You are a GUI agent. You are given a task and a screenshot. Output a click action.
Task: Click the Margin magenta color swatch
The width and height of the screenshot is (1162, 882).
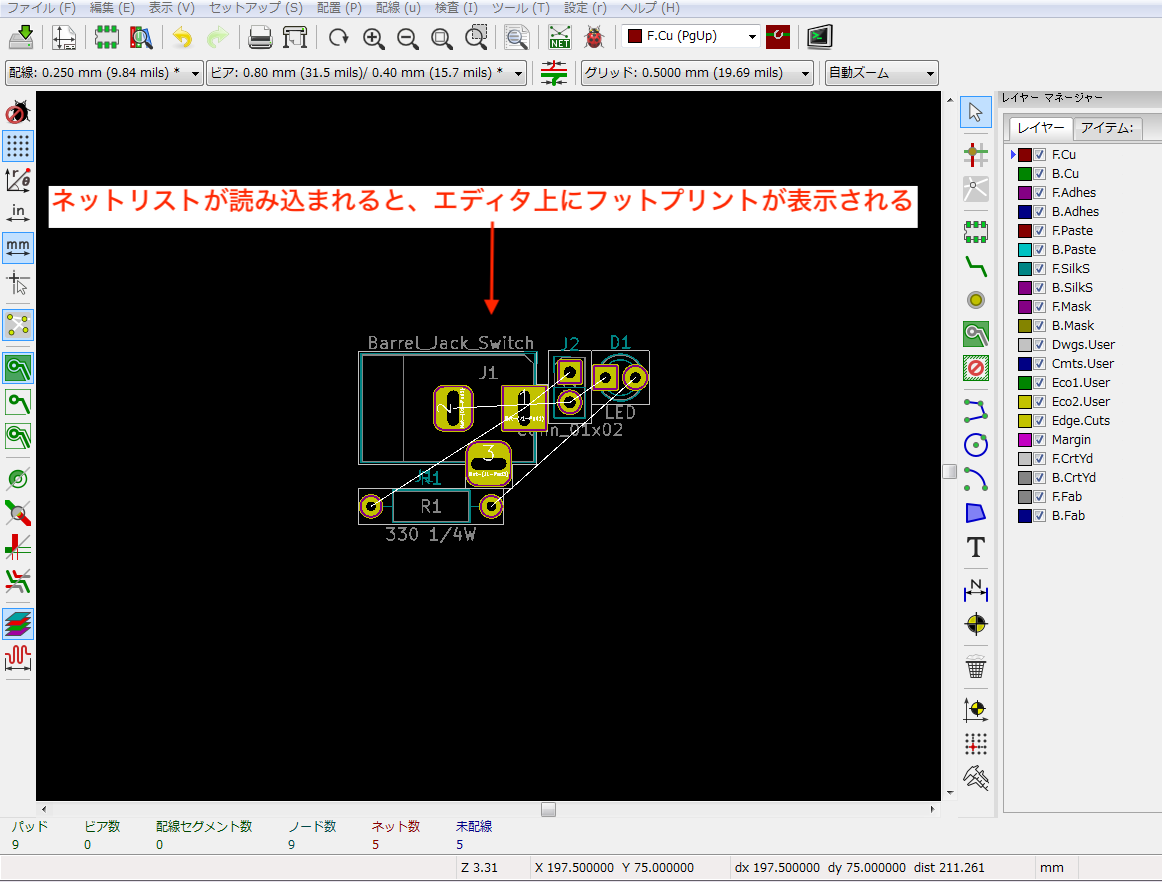coord(1025,440)
